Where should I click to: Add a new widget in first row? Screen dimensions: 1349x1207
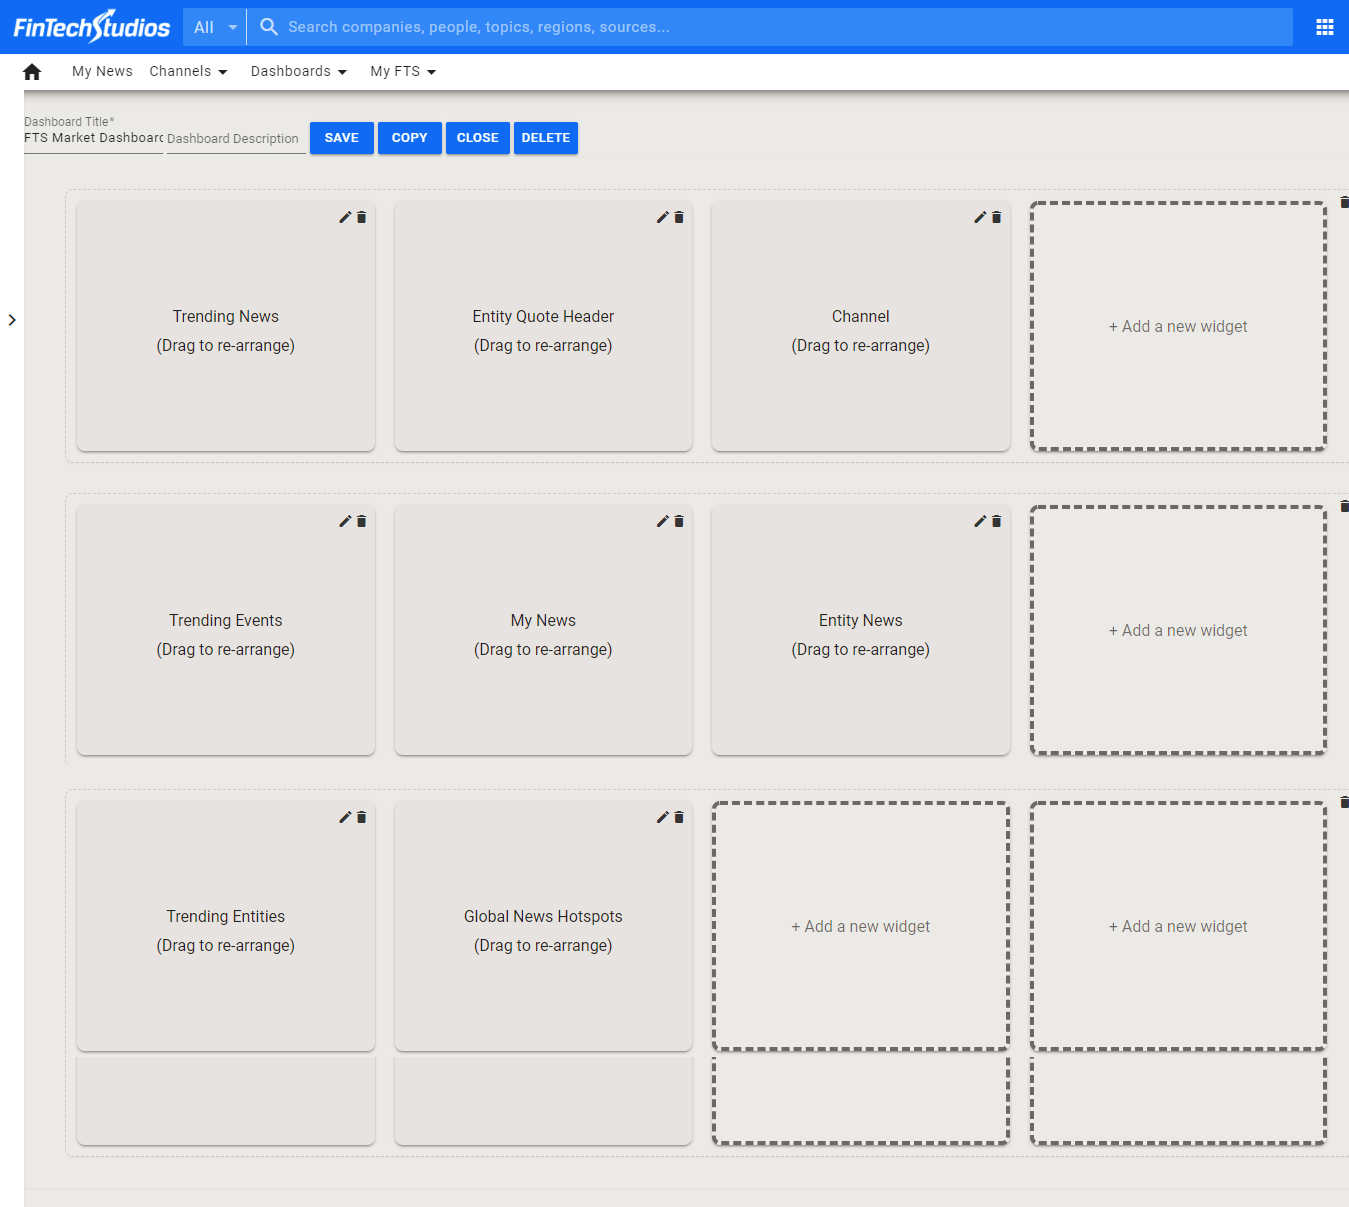tap(1178, 326)
